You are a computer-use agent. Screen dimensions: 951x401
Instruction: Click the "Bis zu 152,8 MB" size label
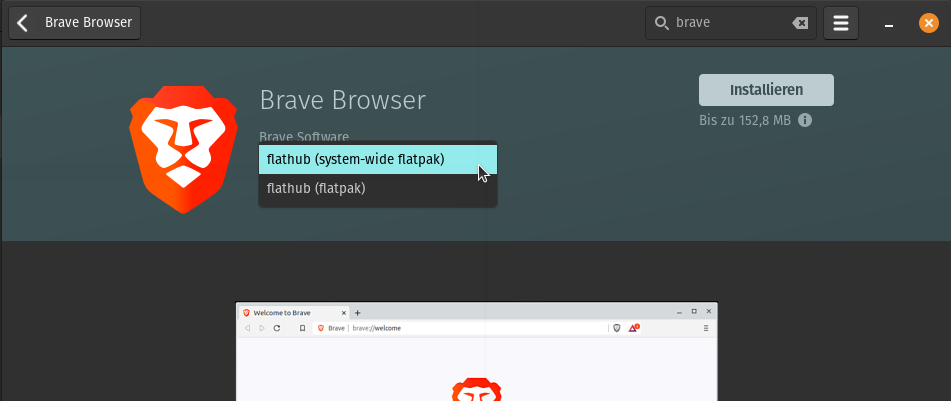(x=745, y=120)
